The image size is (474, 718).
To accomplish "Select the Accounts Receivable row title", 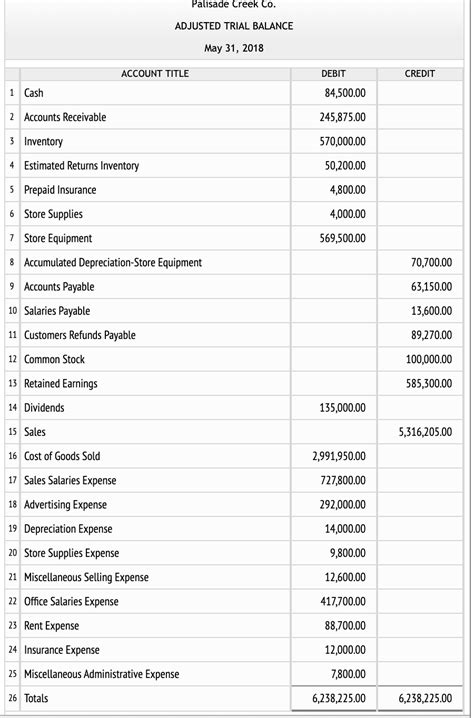I will point(65,117).
